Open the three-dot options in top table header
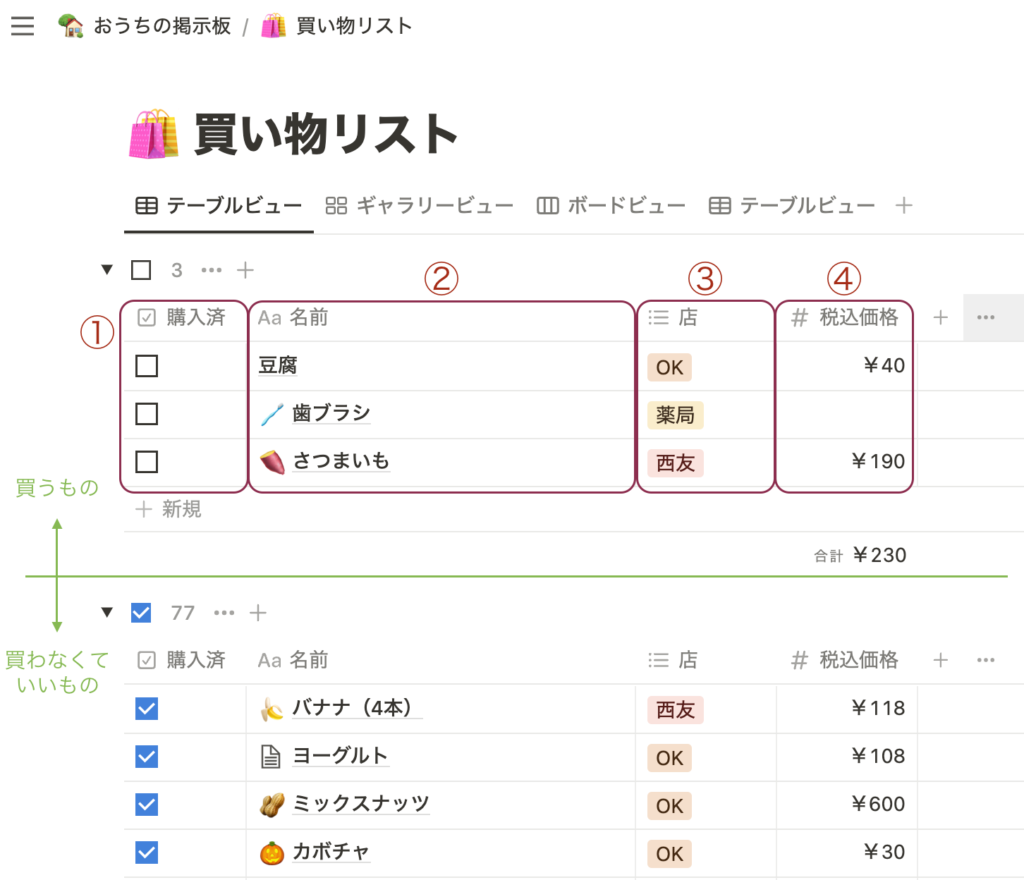The width and height of the screenshot is (1024, 880). (986, 318)
